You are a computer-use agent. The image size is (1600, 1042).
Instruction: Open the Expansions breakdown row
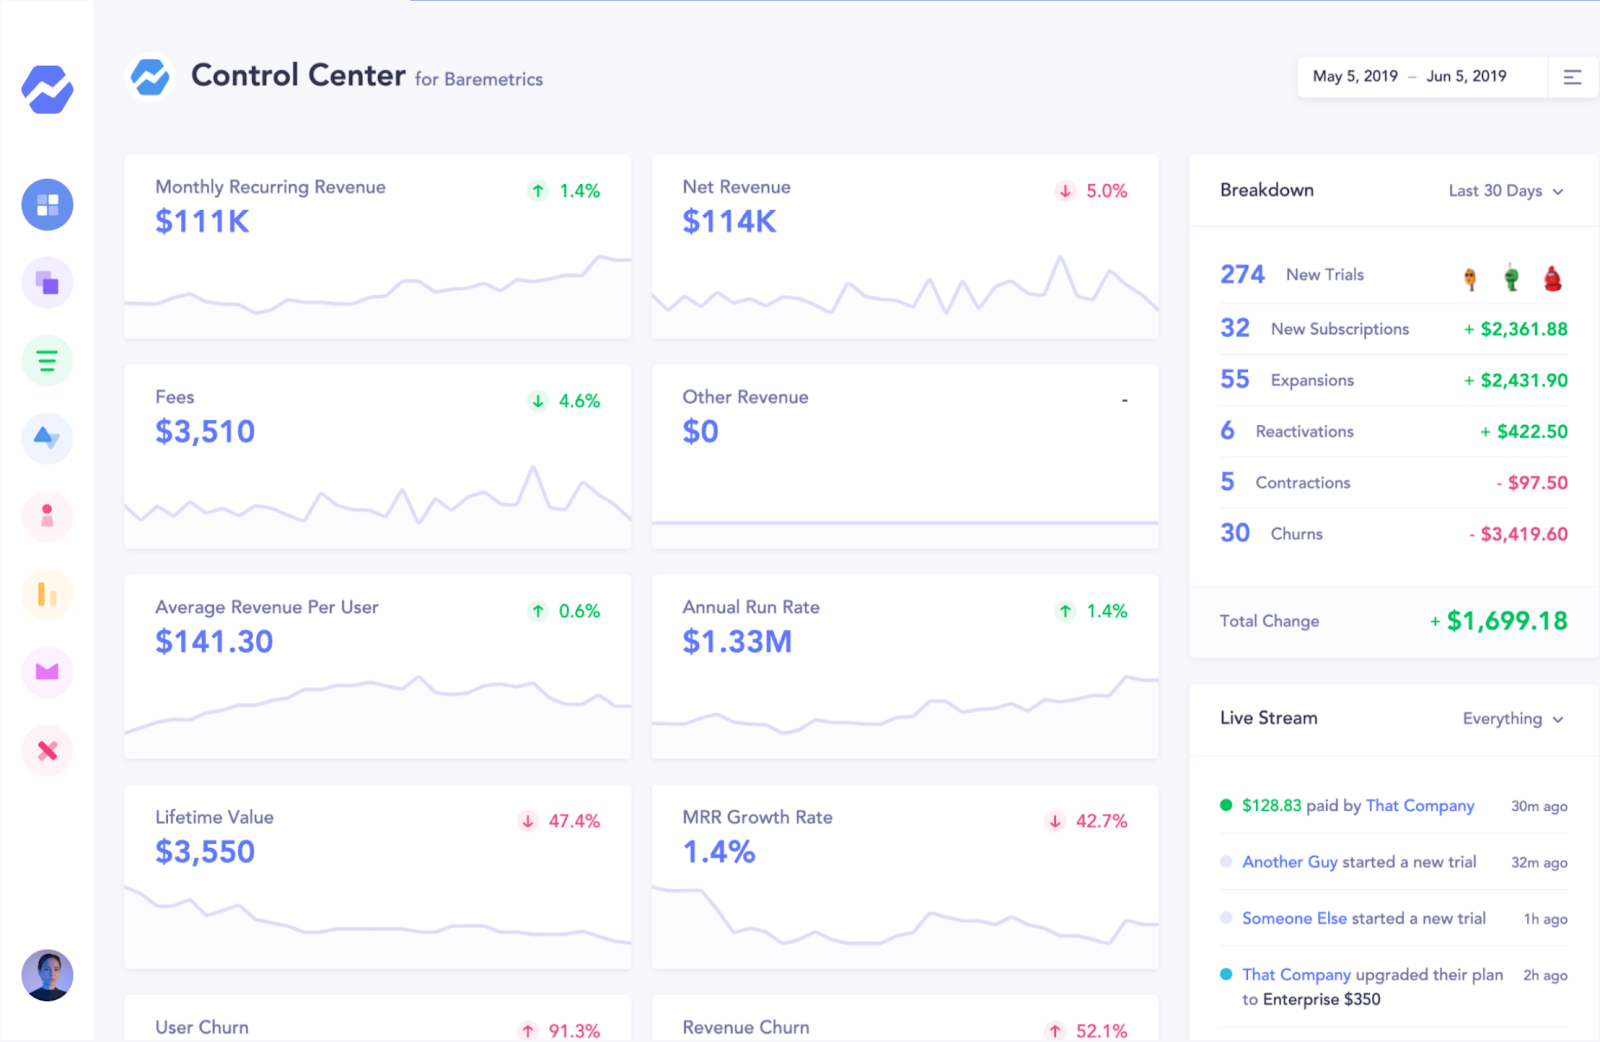point(1393,380)
